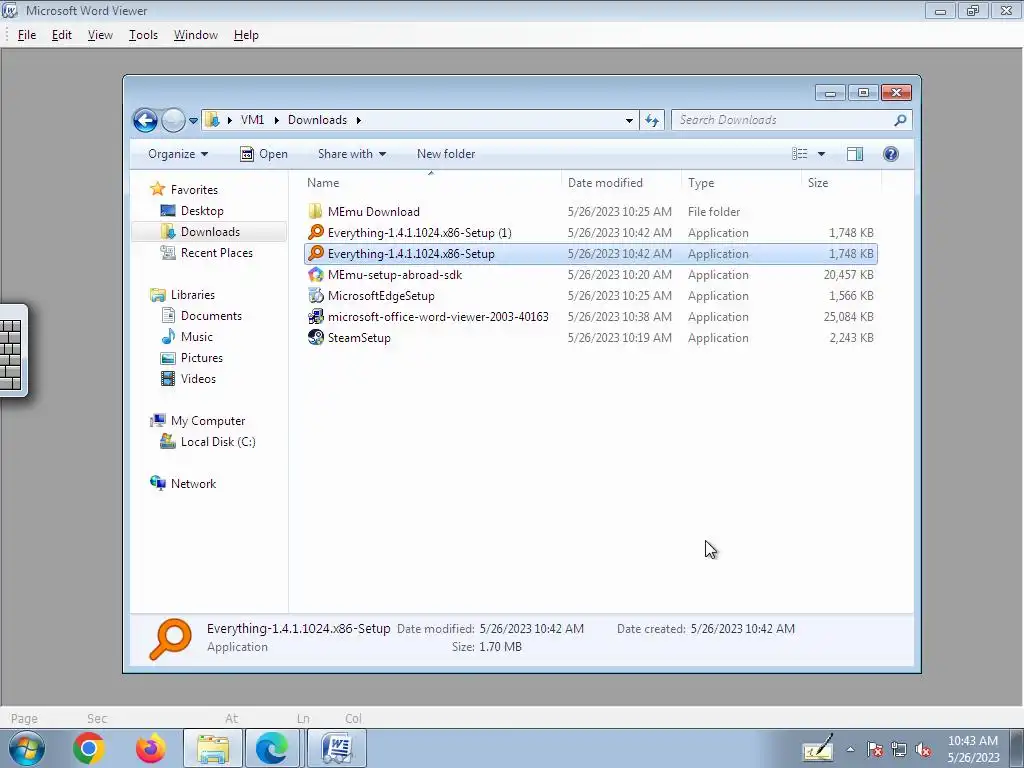This screenshot has width=1024, height=768.
Task: Click the Forward navigation arrow in Explorer
Action: point(173,120)
